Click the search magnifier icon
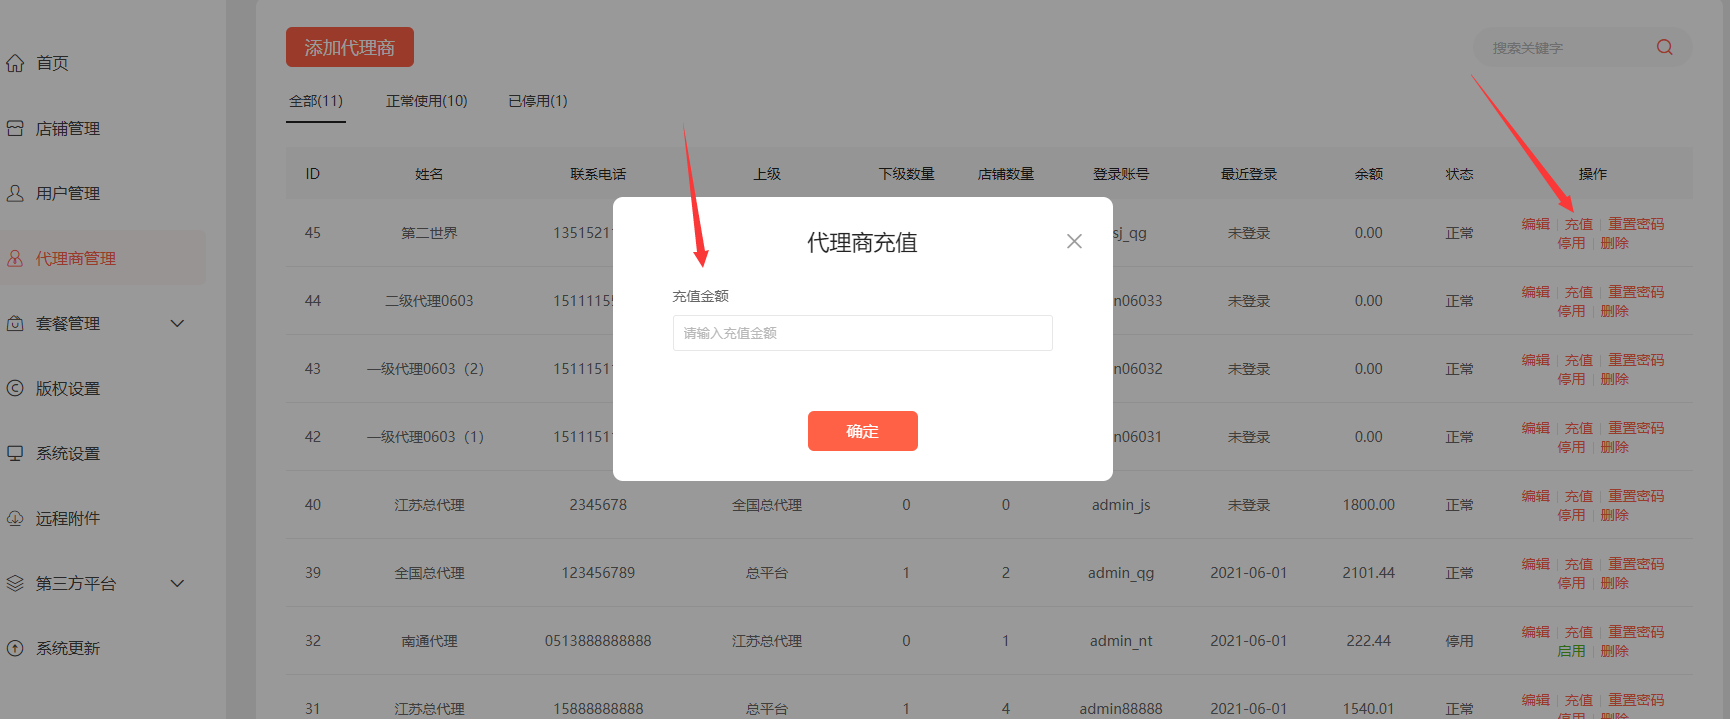Screen dimensions: 1730x719 click(1664, 47)
